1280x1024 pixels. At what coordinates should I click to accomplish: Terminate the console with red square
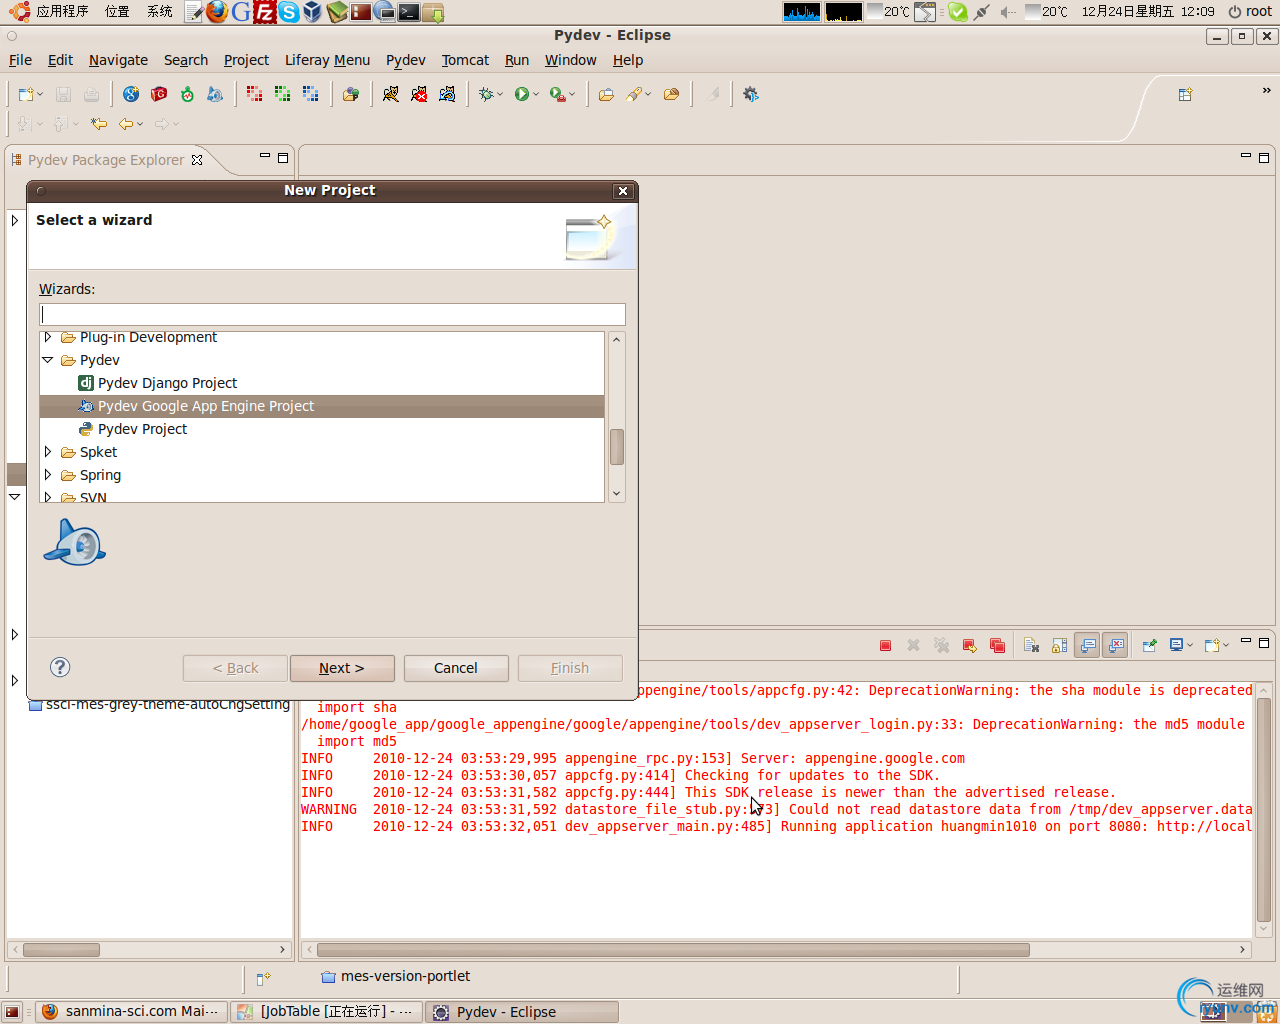(x=885, y=646)
